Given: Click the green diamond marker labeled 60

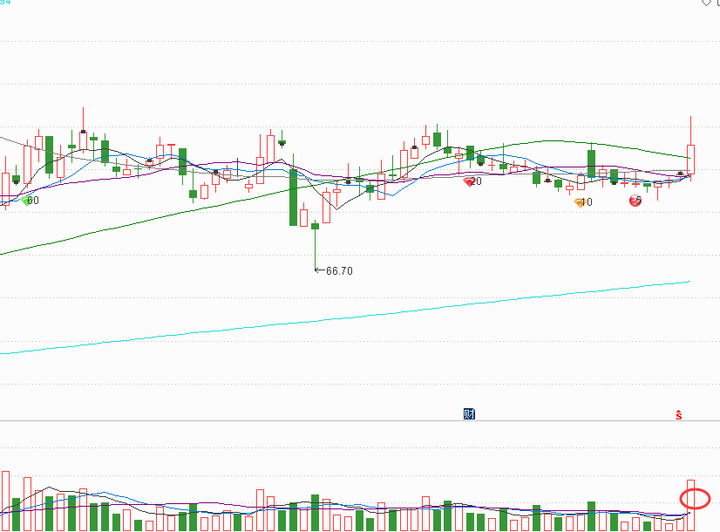Looking at the screenshot, I should click(26, 201).
